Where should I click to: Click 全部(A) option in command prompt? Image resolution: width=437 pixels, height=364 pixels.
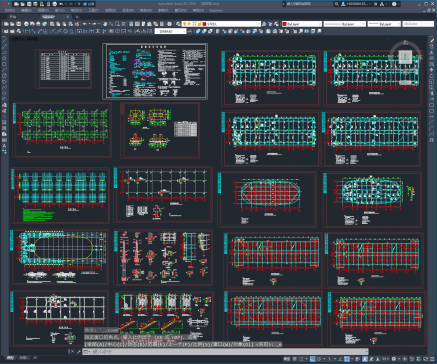(x=95, y=344)
